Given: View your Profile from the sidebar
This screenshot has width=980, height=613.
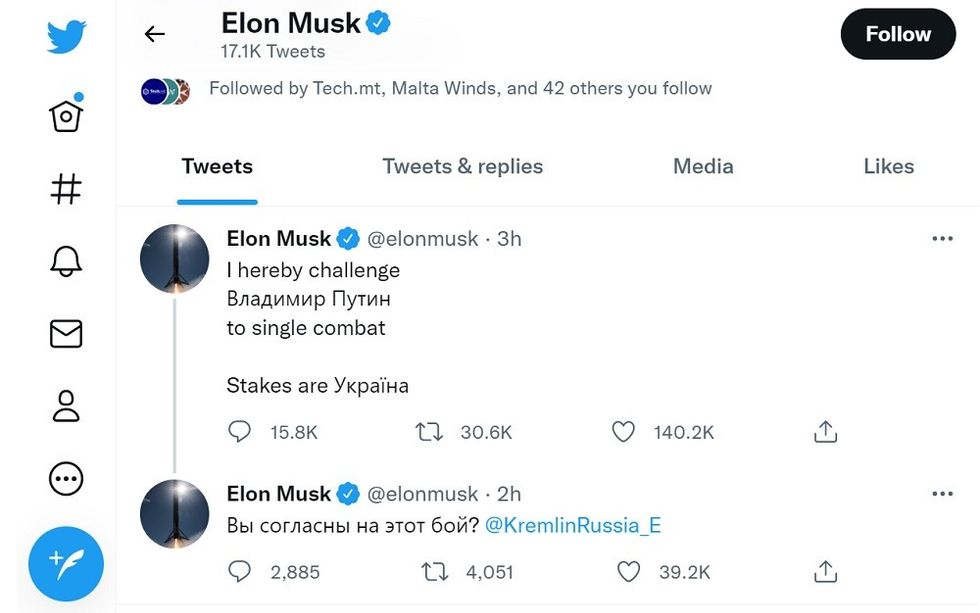Looking at the screenshot, I should pyautogui.click(x=65, y=406).
